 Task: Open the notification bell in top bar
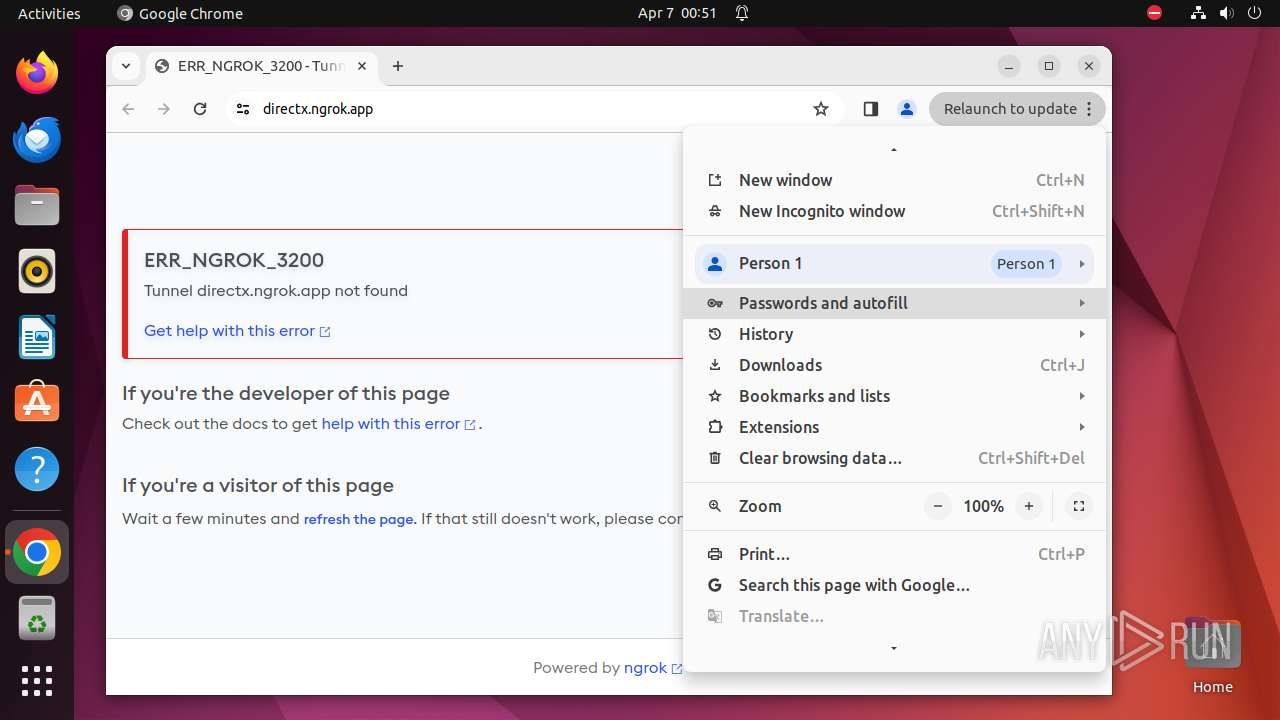click(742, 13)
